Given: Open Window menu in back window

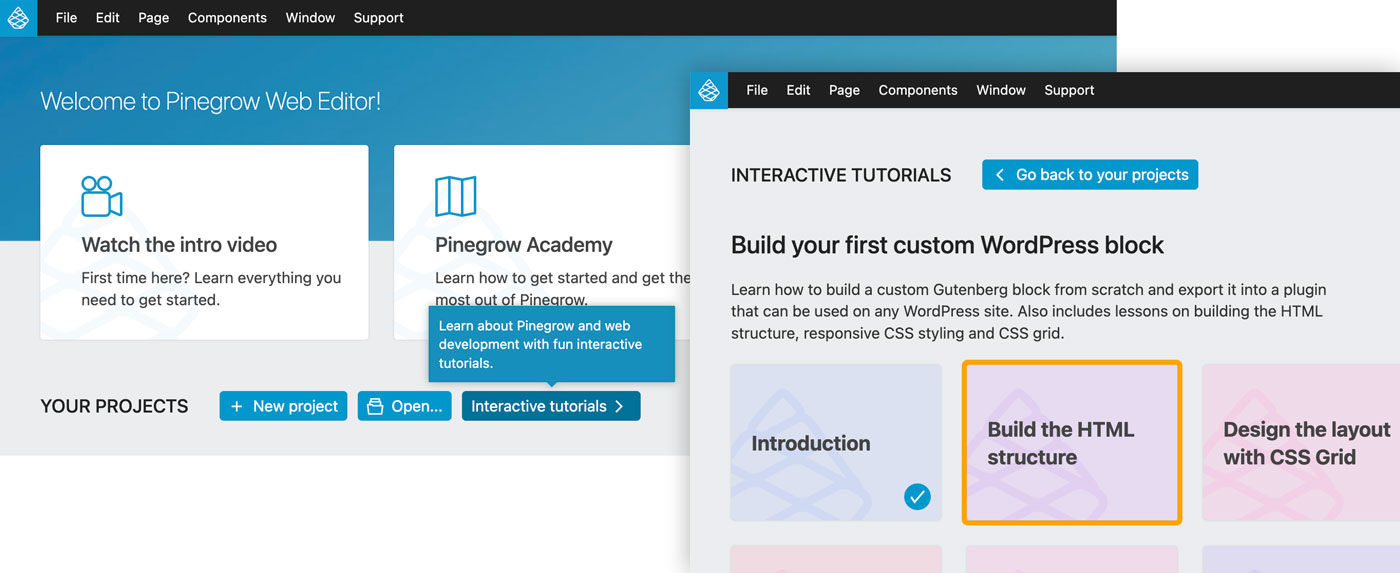Looking at the screenshot, I should click(310, 18).
